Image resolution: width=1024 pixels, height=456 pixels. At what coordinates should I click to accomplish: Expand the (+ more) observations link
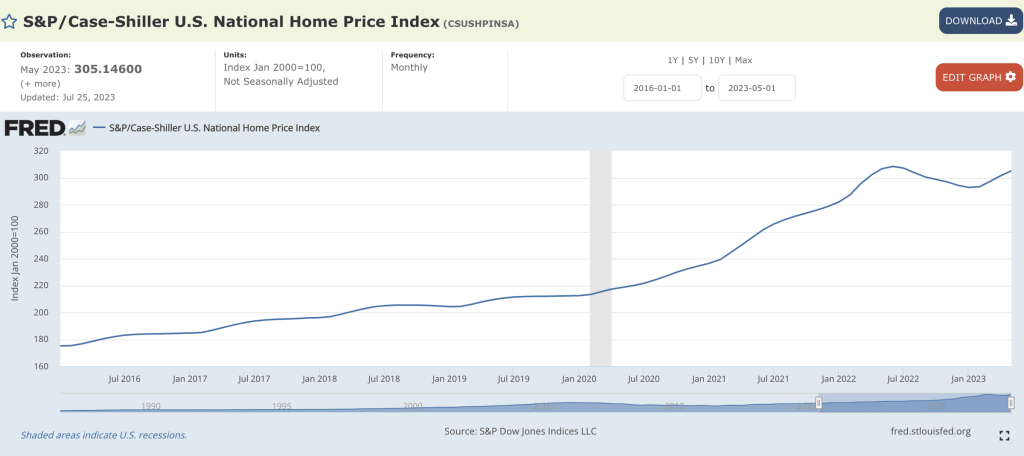[x=40, y=84]
